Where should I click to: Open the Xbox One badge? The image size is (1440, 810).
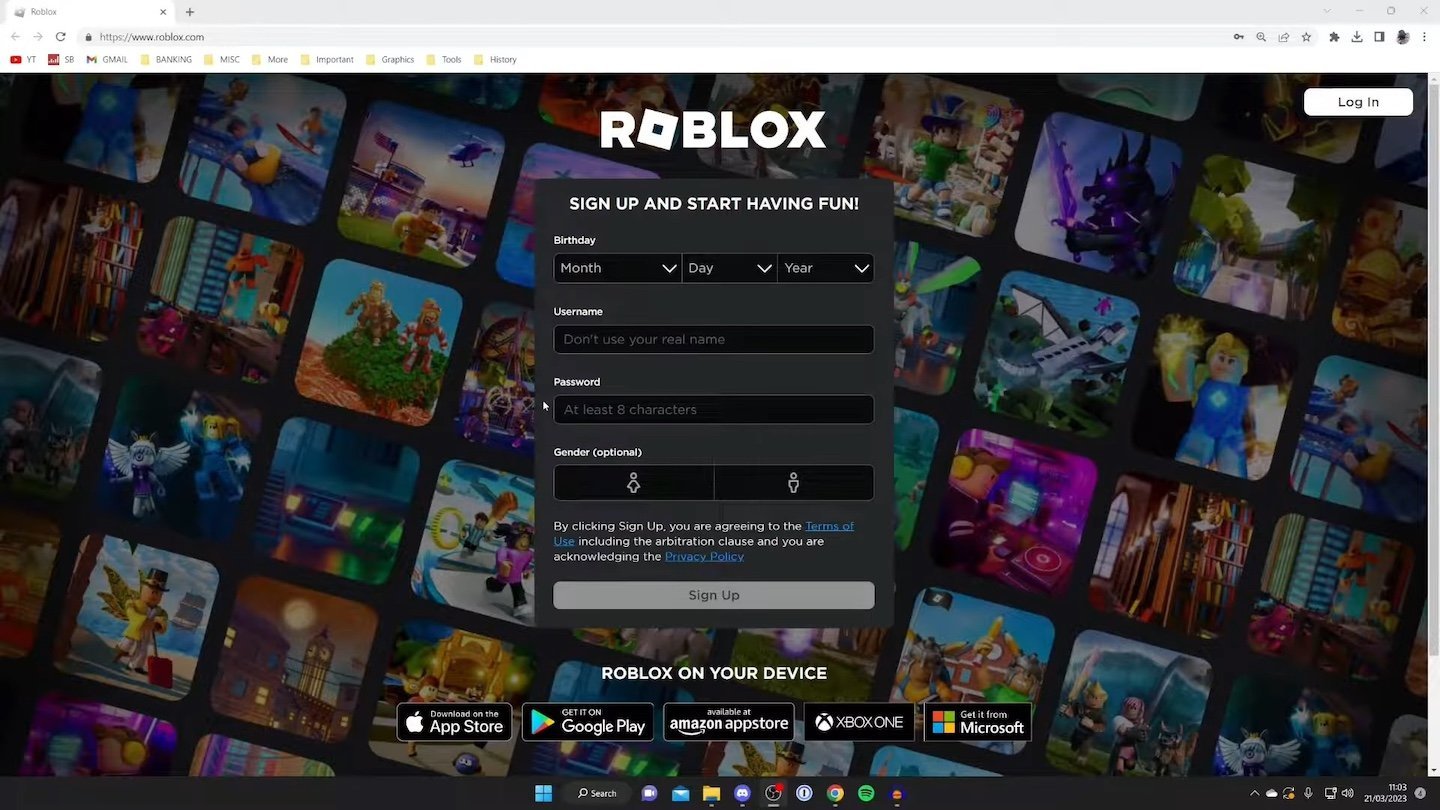point(859,722)
